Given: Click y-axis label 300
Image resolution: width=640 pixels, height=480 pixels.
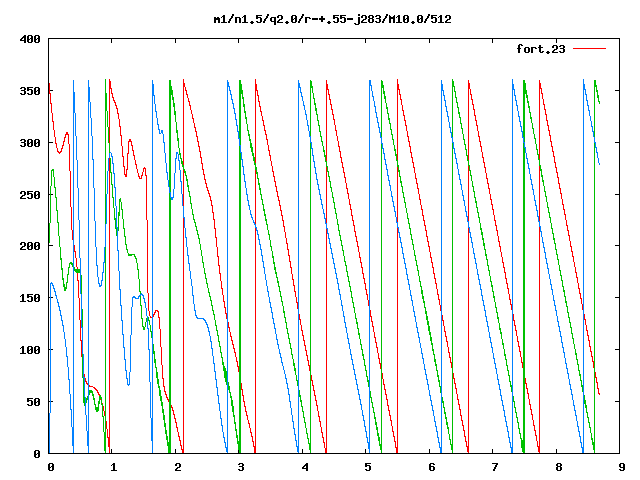Looking at the screenshot, I should [30, 143].
